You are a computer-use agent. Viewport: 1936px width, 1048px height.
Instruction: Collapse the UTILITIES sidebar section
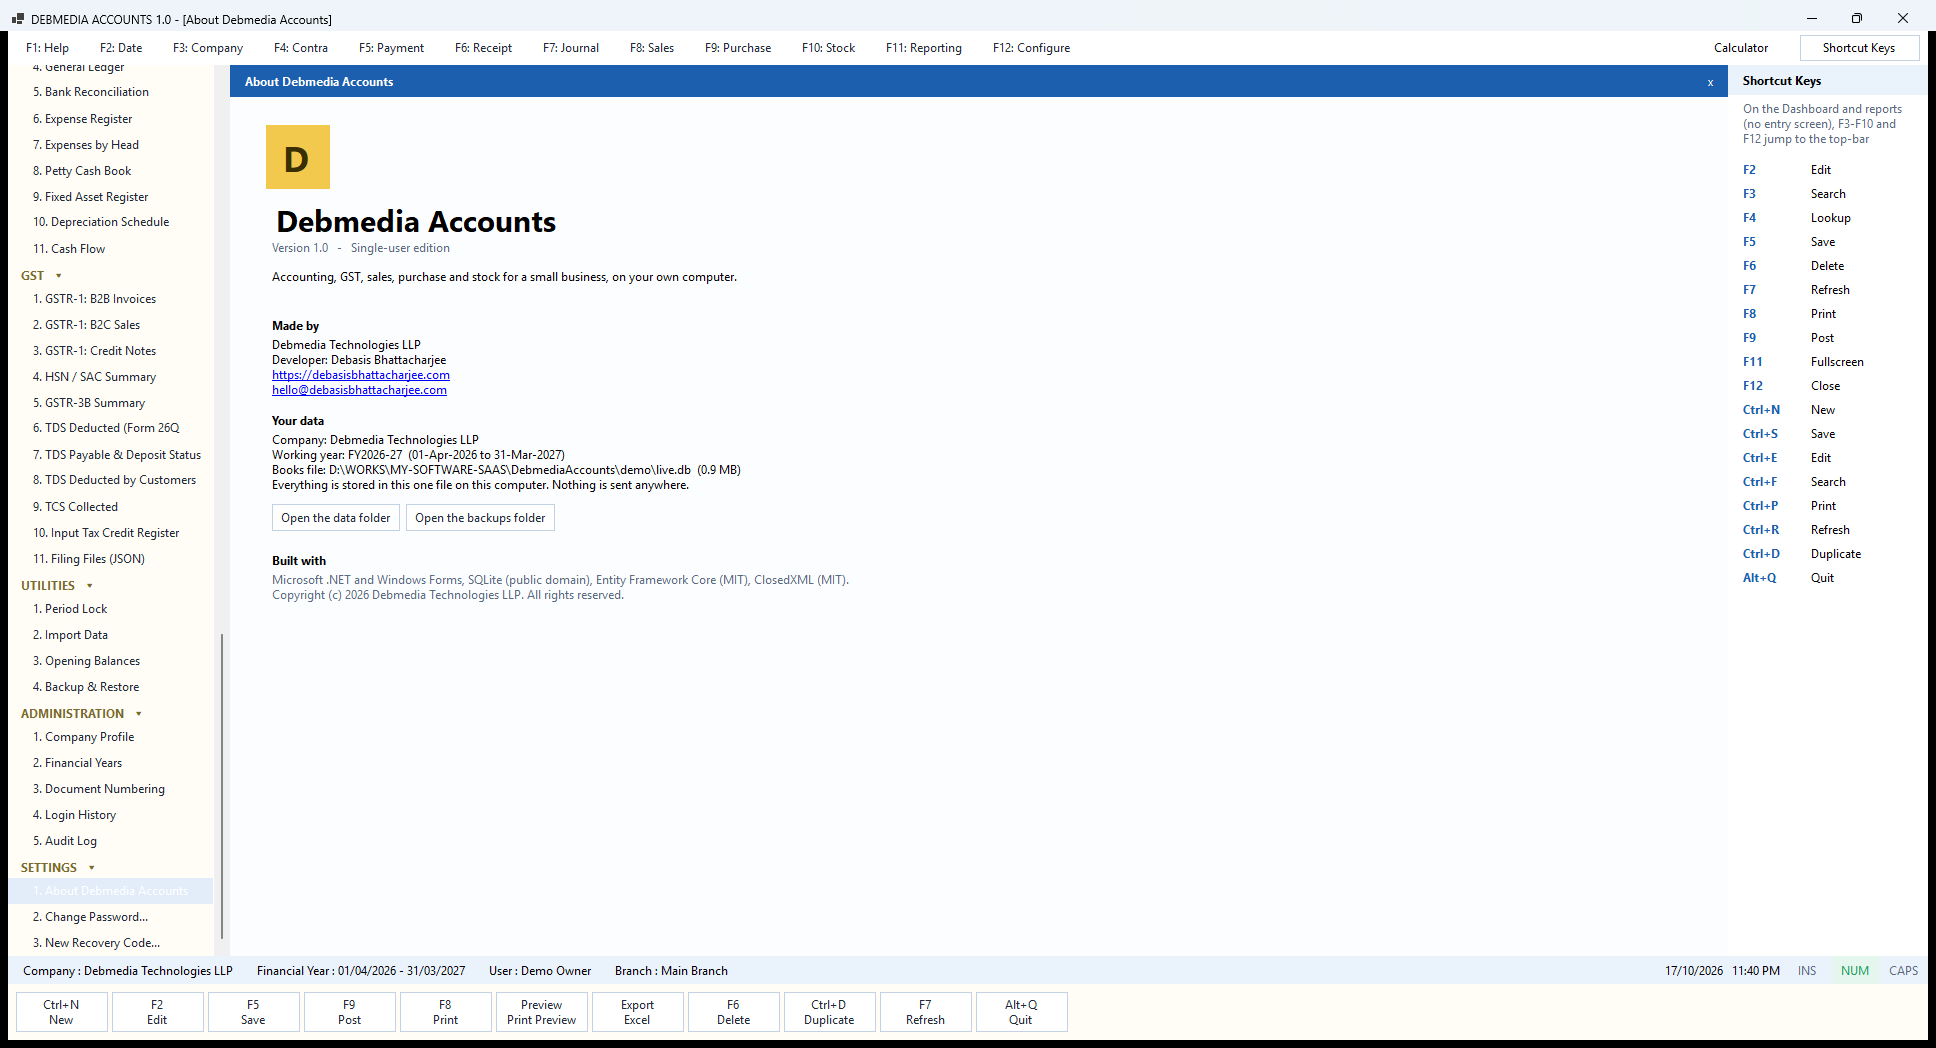tap(89, 586)
